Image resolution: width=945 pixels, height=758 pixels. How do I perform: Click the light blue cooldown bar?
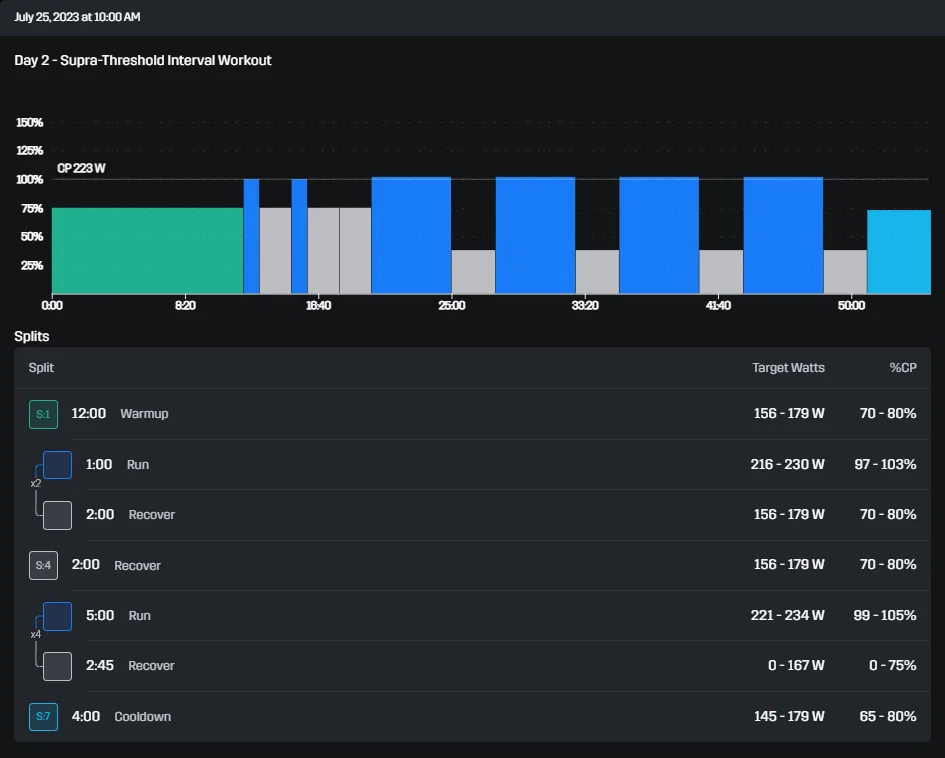pos(899,252)
